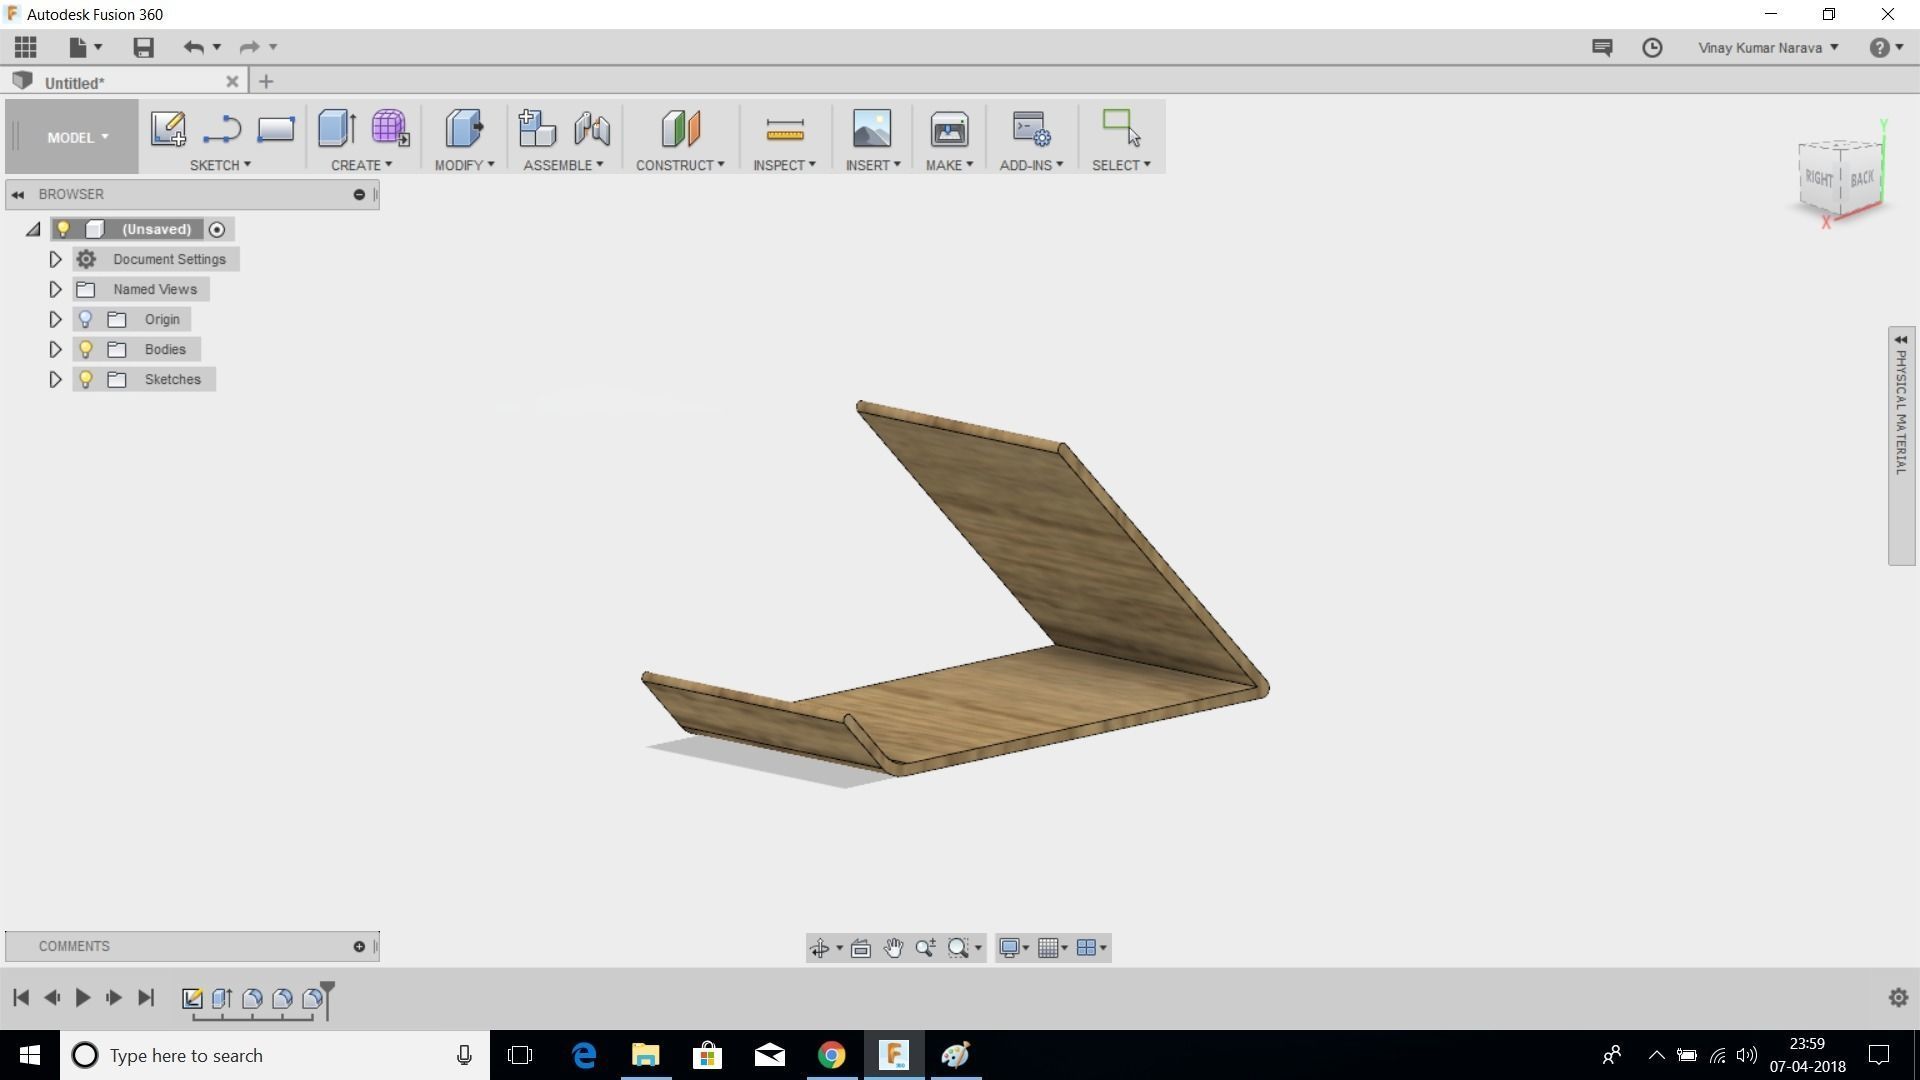Viewport: 1920px width, 1080px height.
Task: Toggle the Origin folder light bulb
Action: tap(85, 319)
